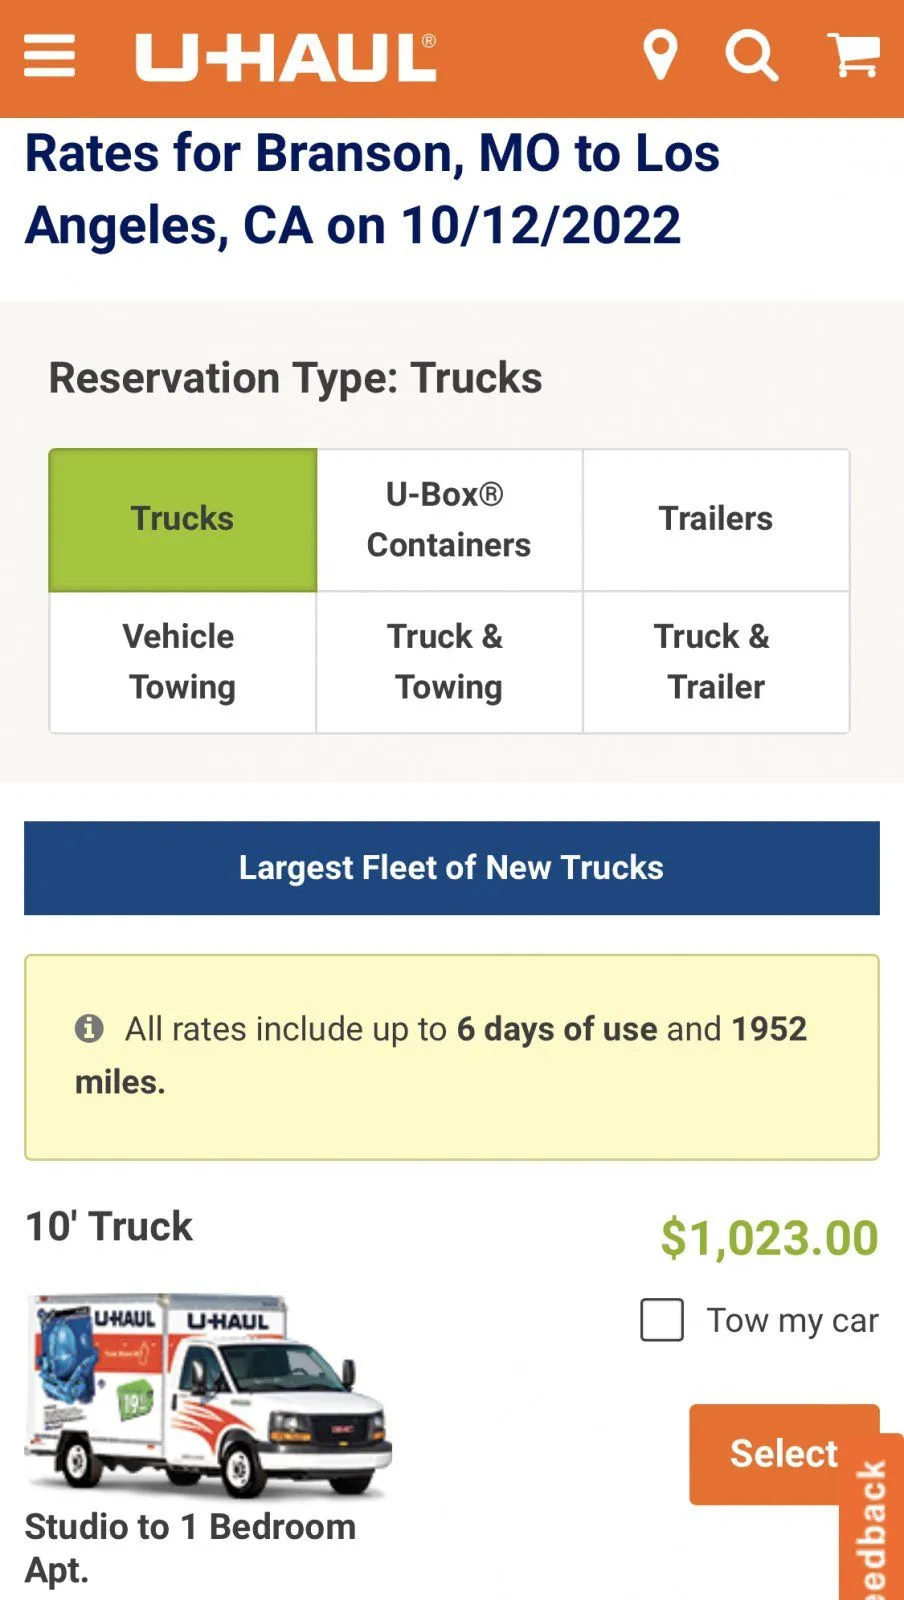
Task: Enable the Tow my car checkbox
Action: click(x=662, y=1320)
